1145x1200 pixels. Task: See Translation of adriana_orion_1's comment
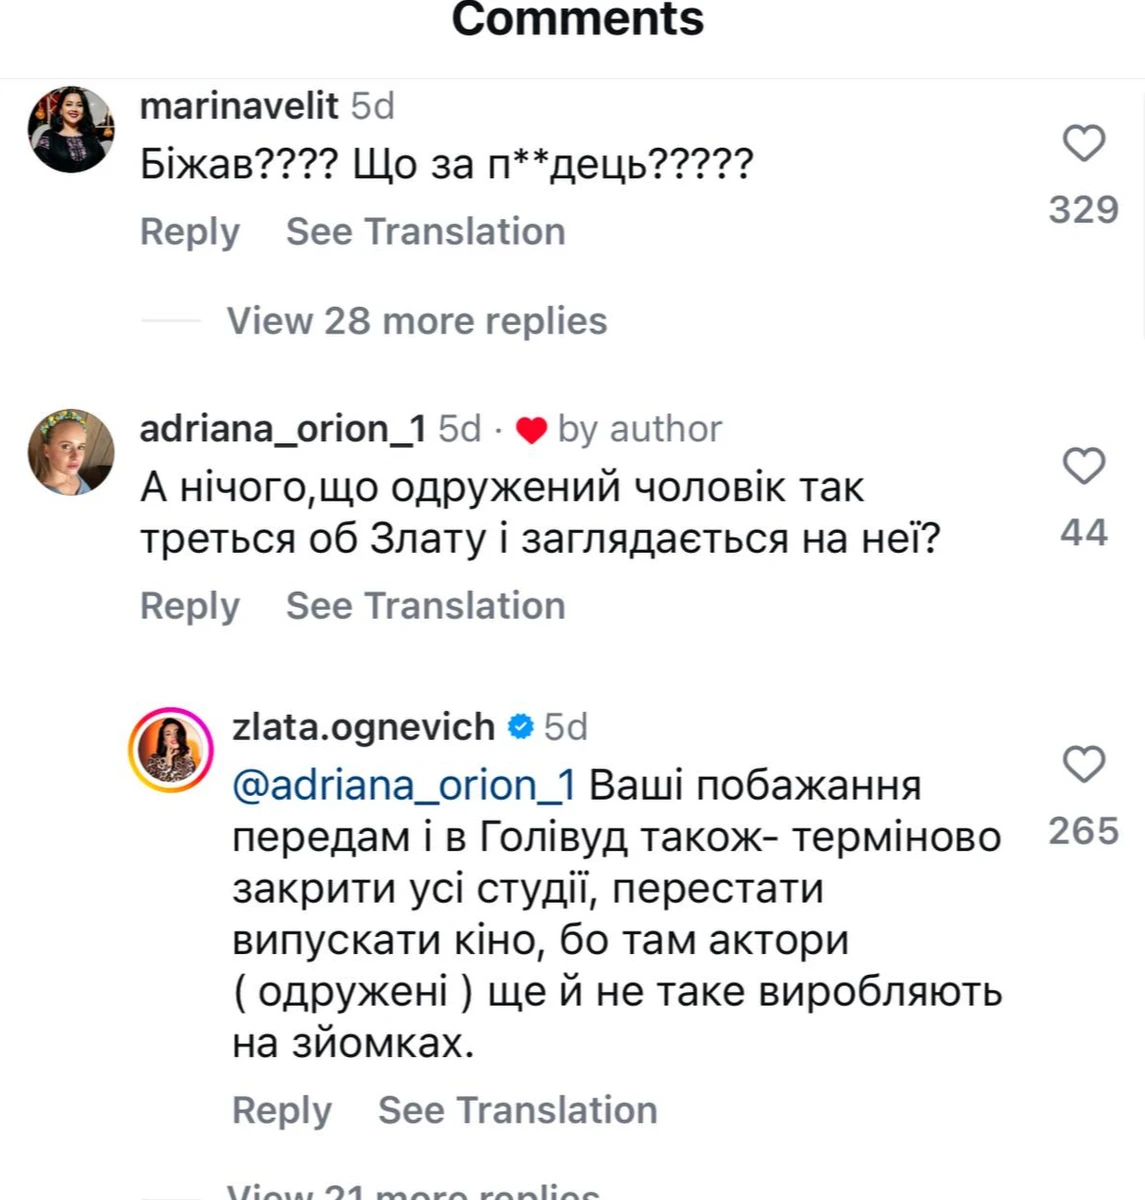[425, 606]
